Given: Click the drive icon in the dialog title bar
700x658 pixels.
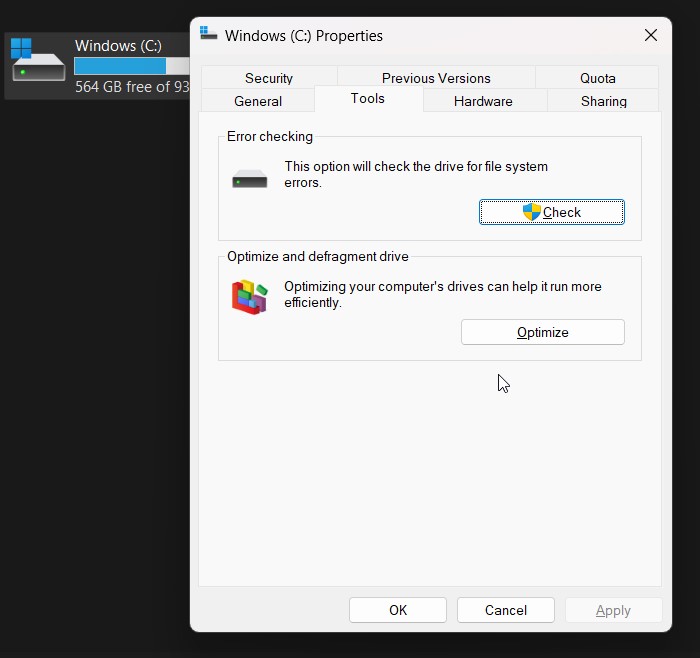Looking at the screenshot, I should tap(208, 33).
